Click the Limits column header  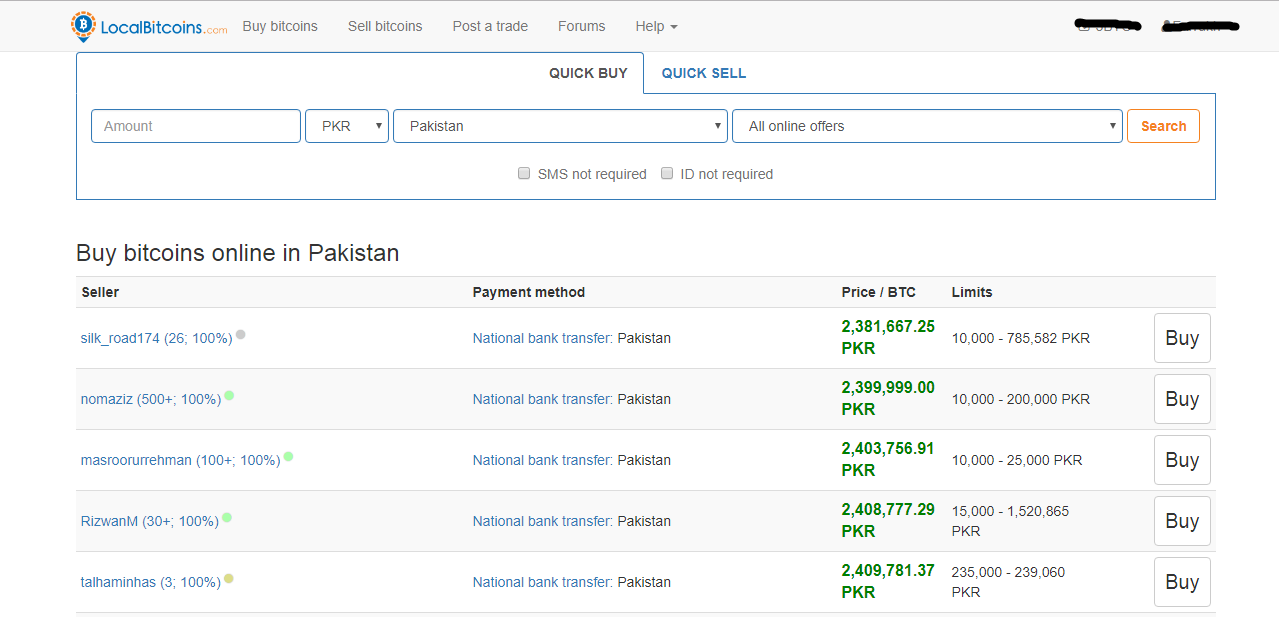(x=972, y=292)
